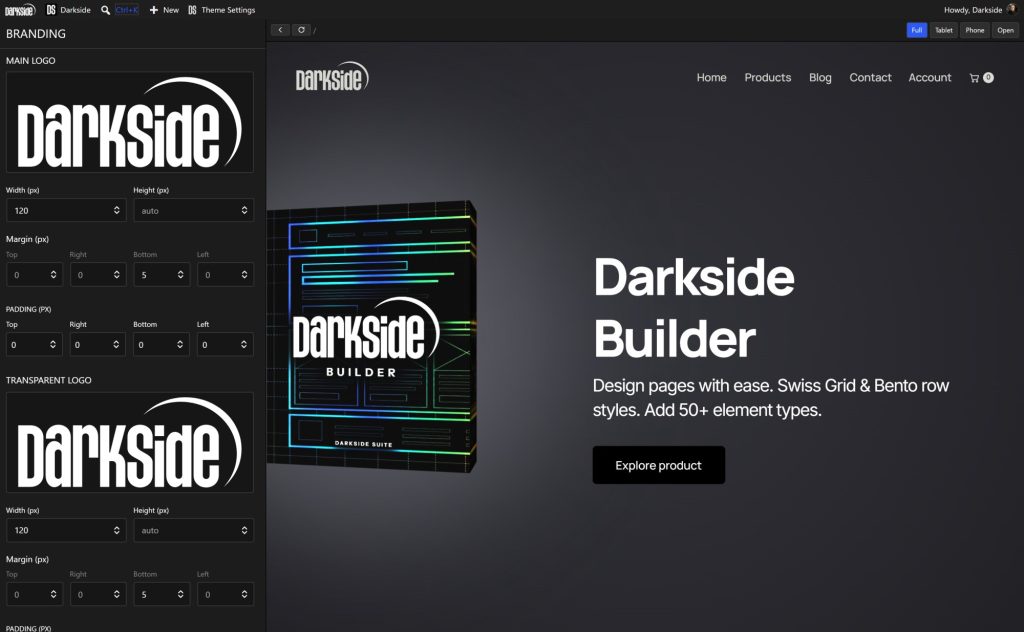Open Contact in preview navigation
The width and height of the screenshot is (1024, 632).
(x=870, y=77)
